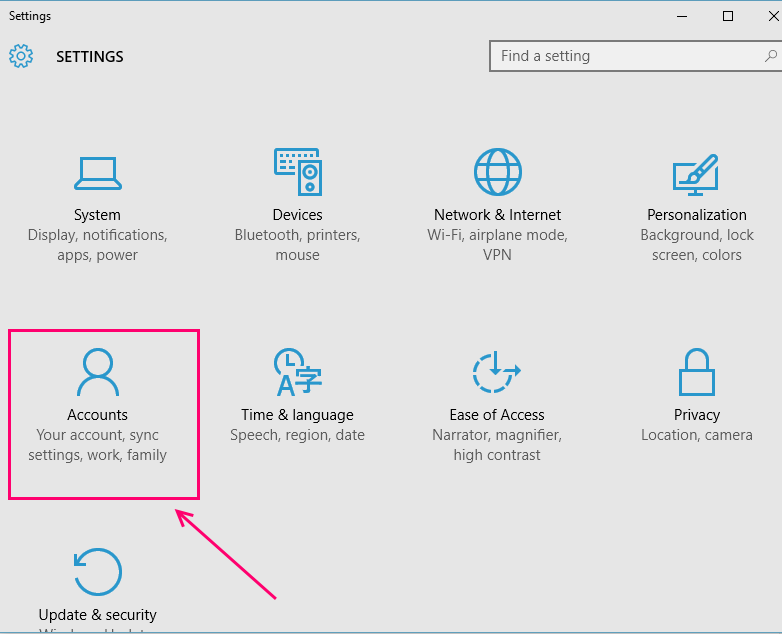Click the Find a setting search box

click(x=636, y=56)
